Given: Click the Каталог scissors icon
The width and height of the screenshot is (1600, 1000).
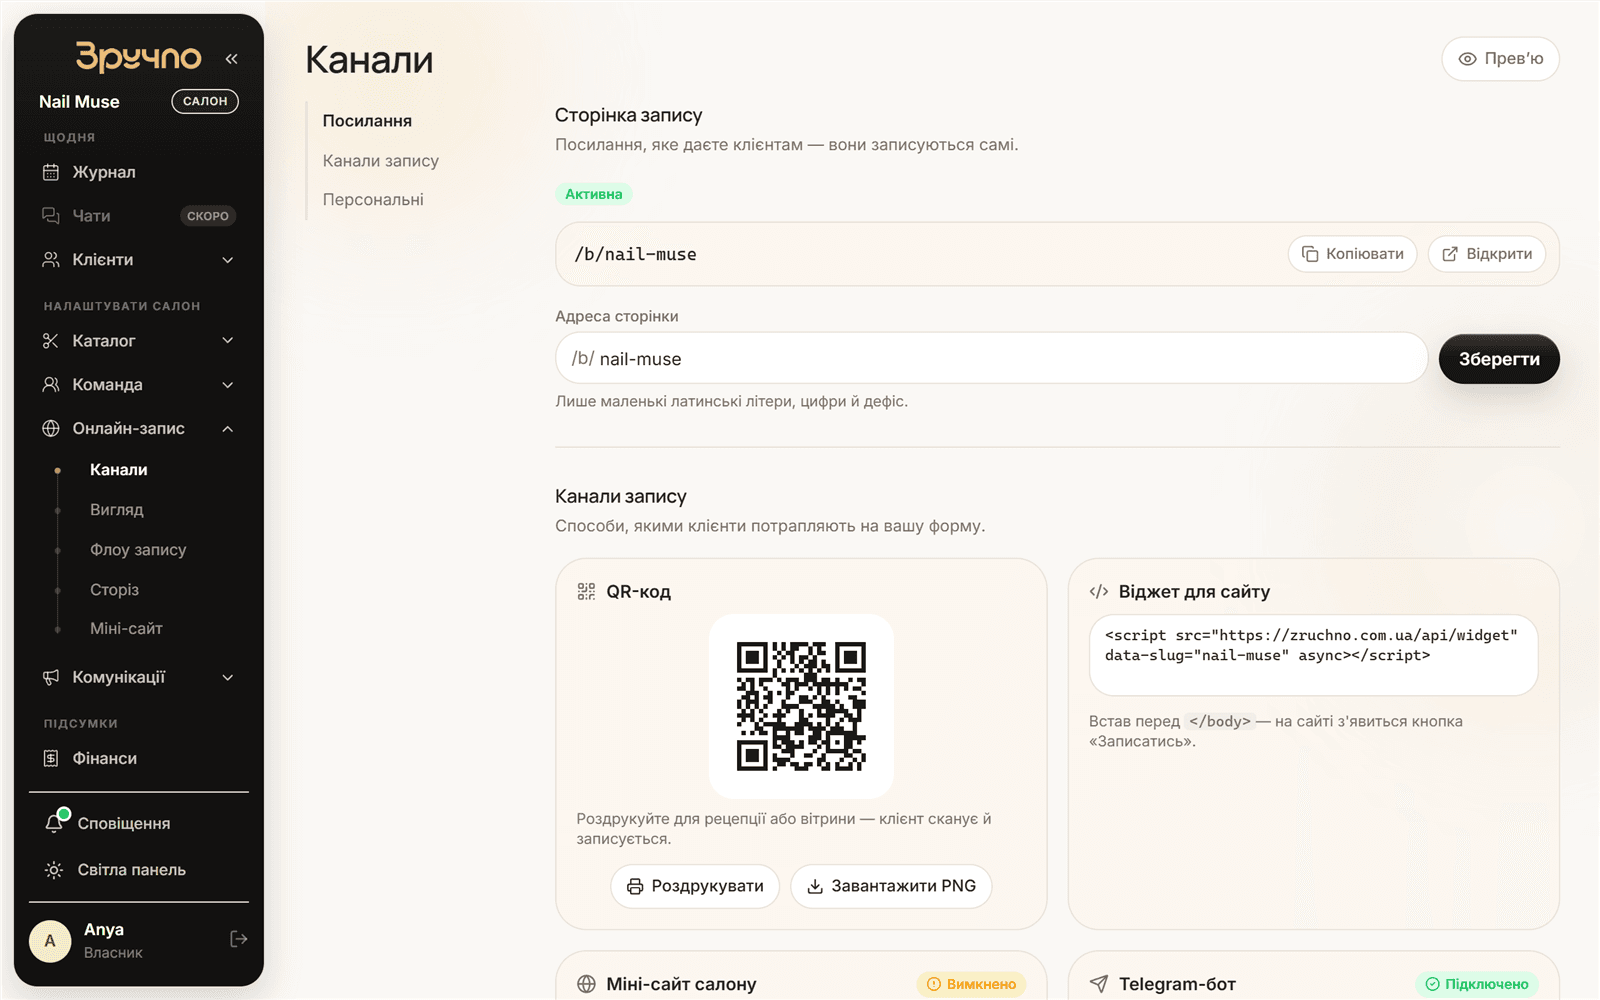Looking at the screenshot, I should coord(51,341).
